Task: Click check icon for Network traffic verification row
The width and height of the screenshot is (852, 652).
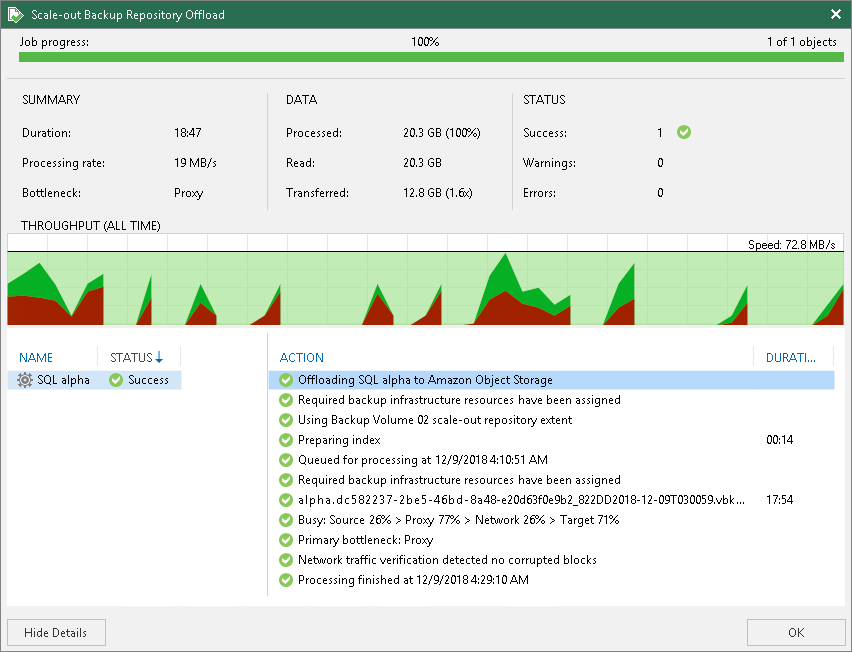Action: pyautogui.click(x=286, y=560)
